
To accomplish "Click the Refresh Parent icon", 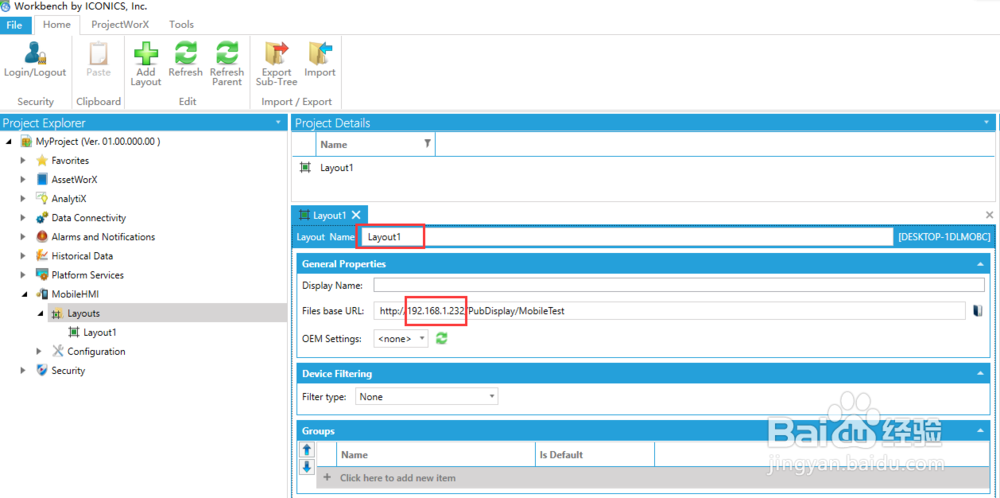I will [226, 53].
